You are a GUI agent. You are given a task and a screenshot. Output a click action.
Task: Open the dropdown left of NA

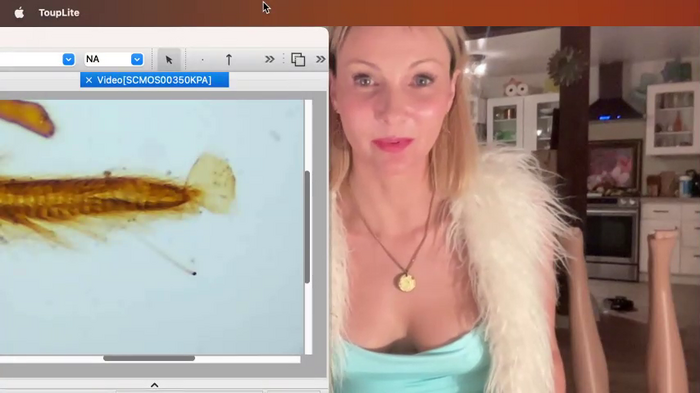click(x=68, y=59)
